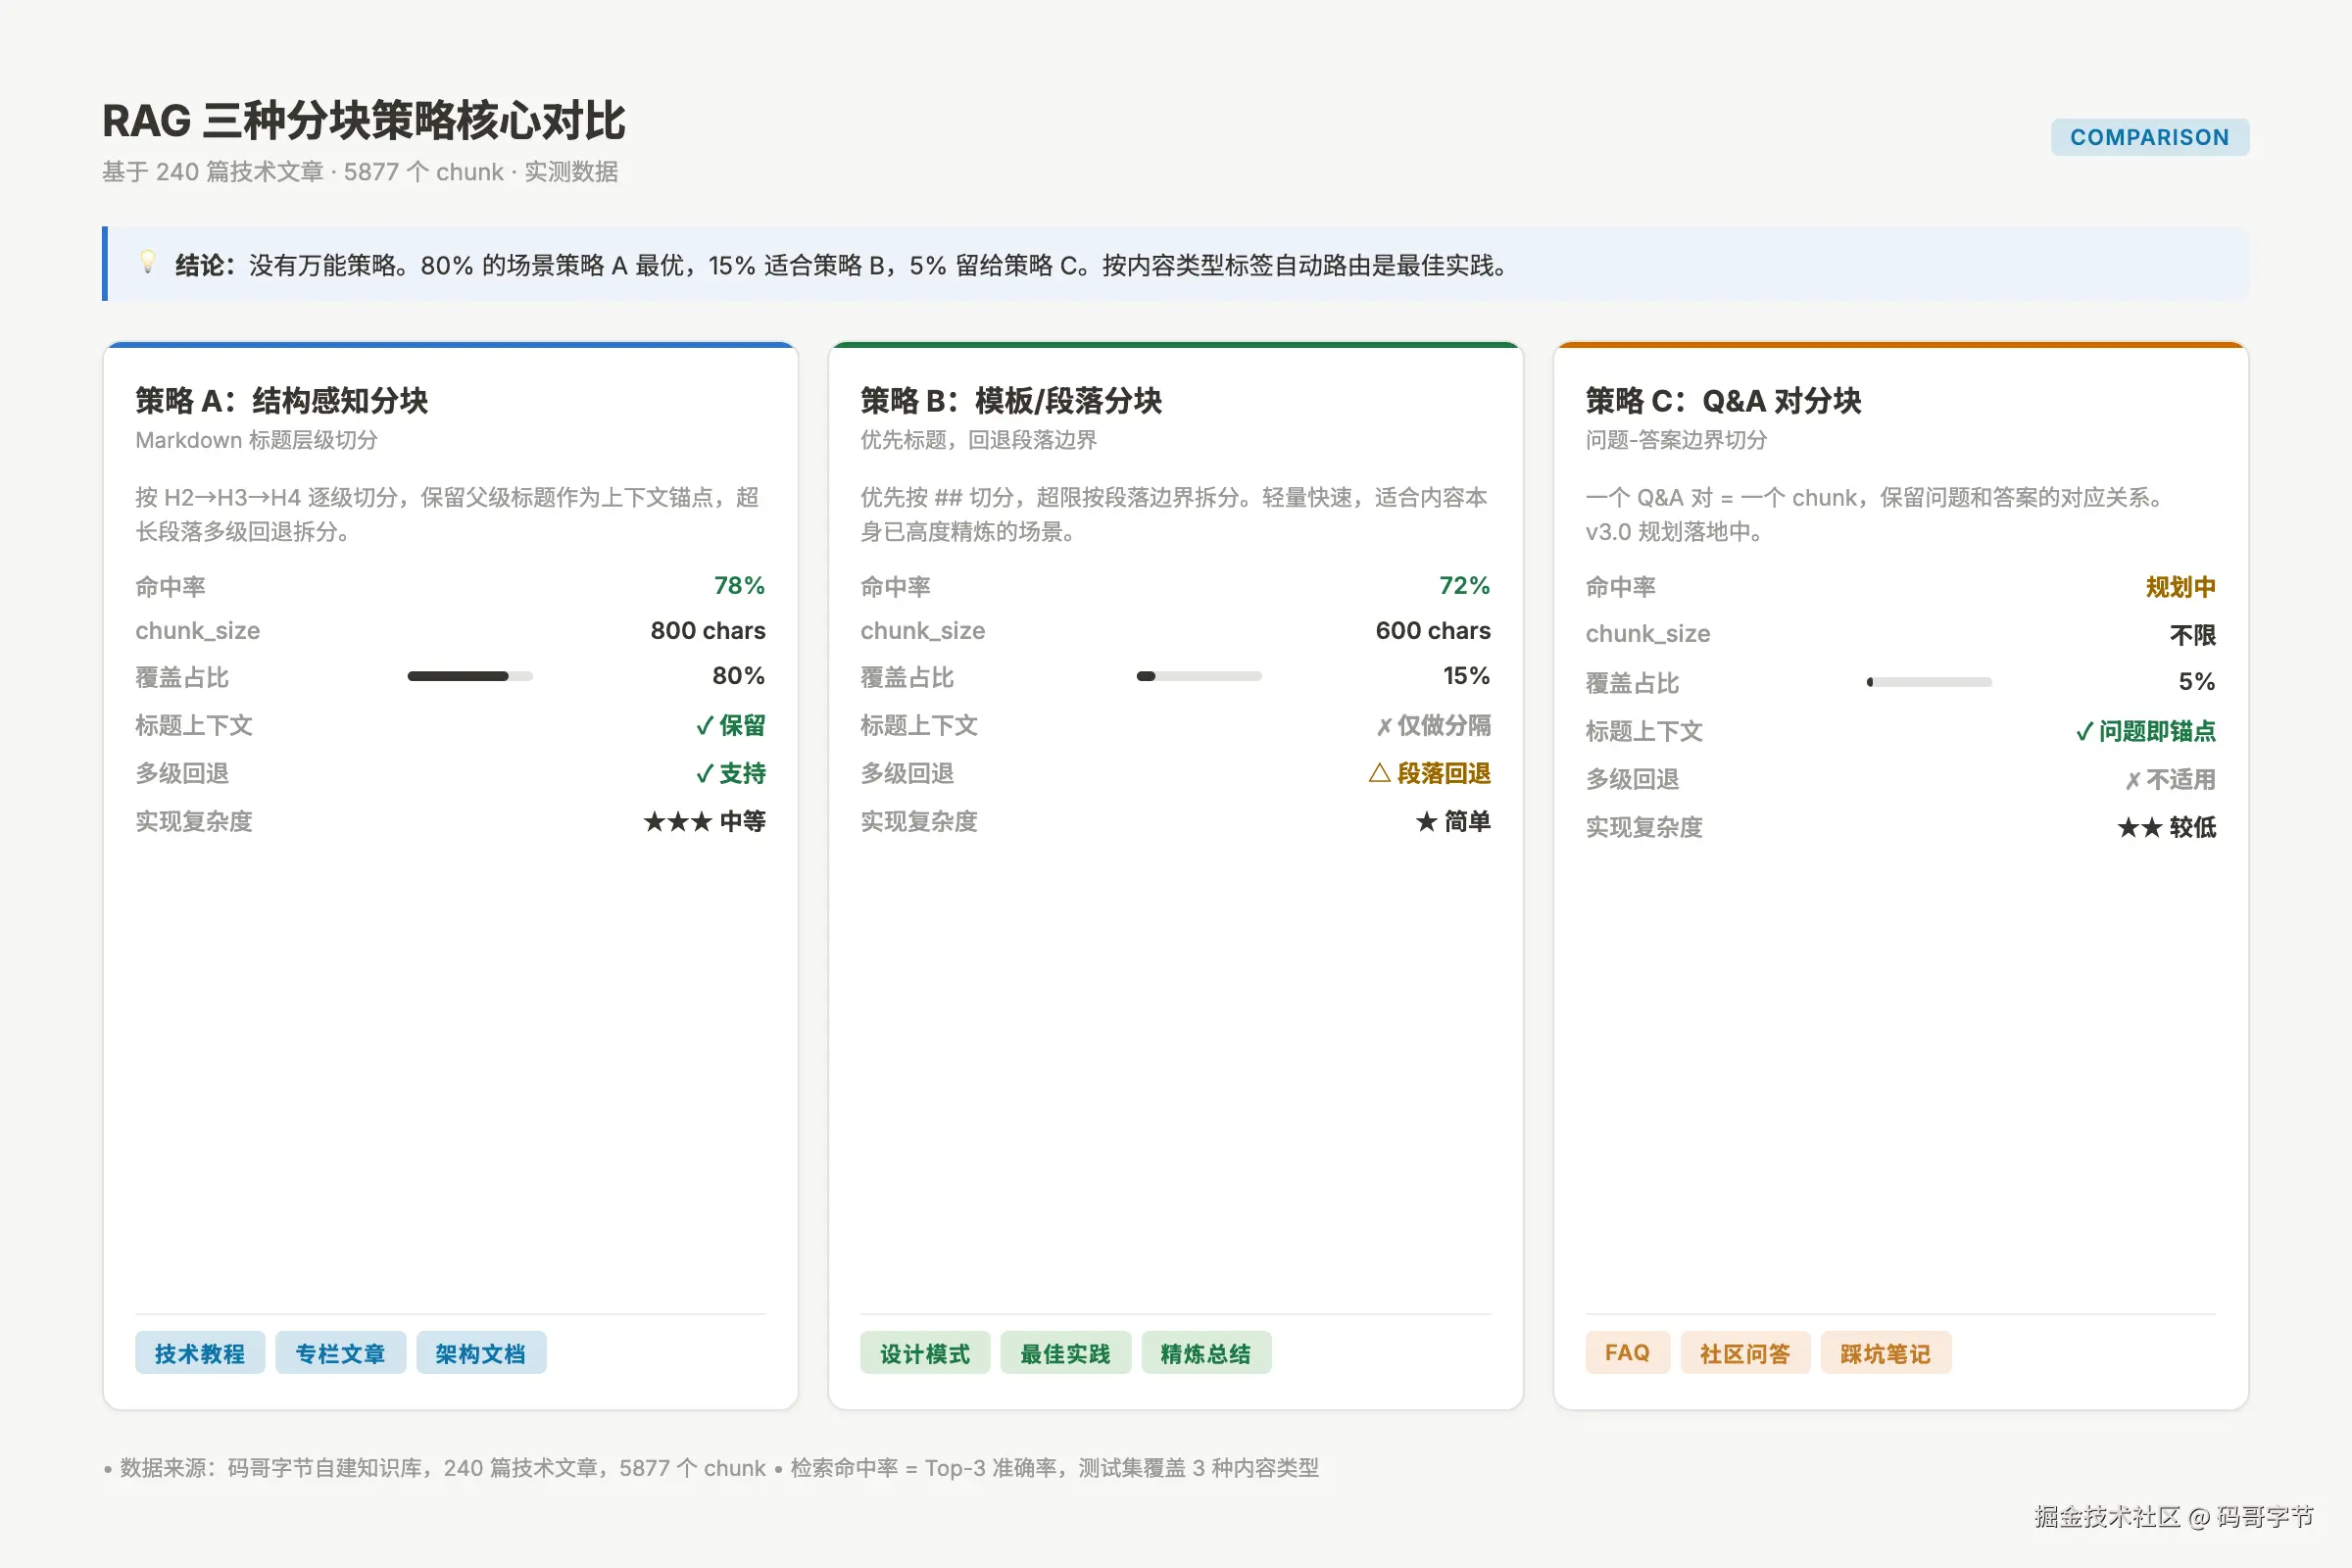Screen dimensions: 2352x1568
Task: Click the subtitle 基于 240 篇技术文章
Action: click(x=360, y=172)
